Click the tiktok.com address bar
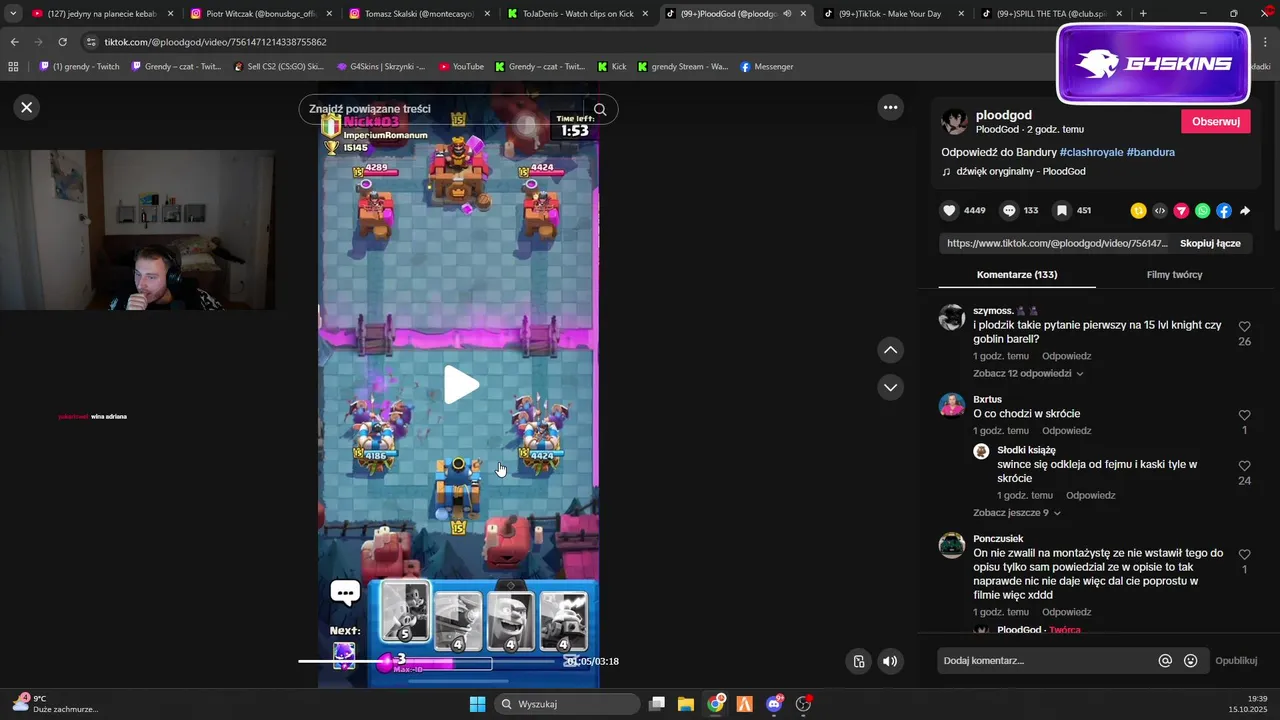This screenshot has height=720, width=1280. click(560, 42)
